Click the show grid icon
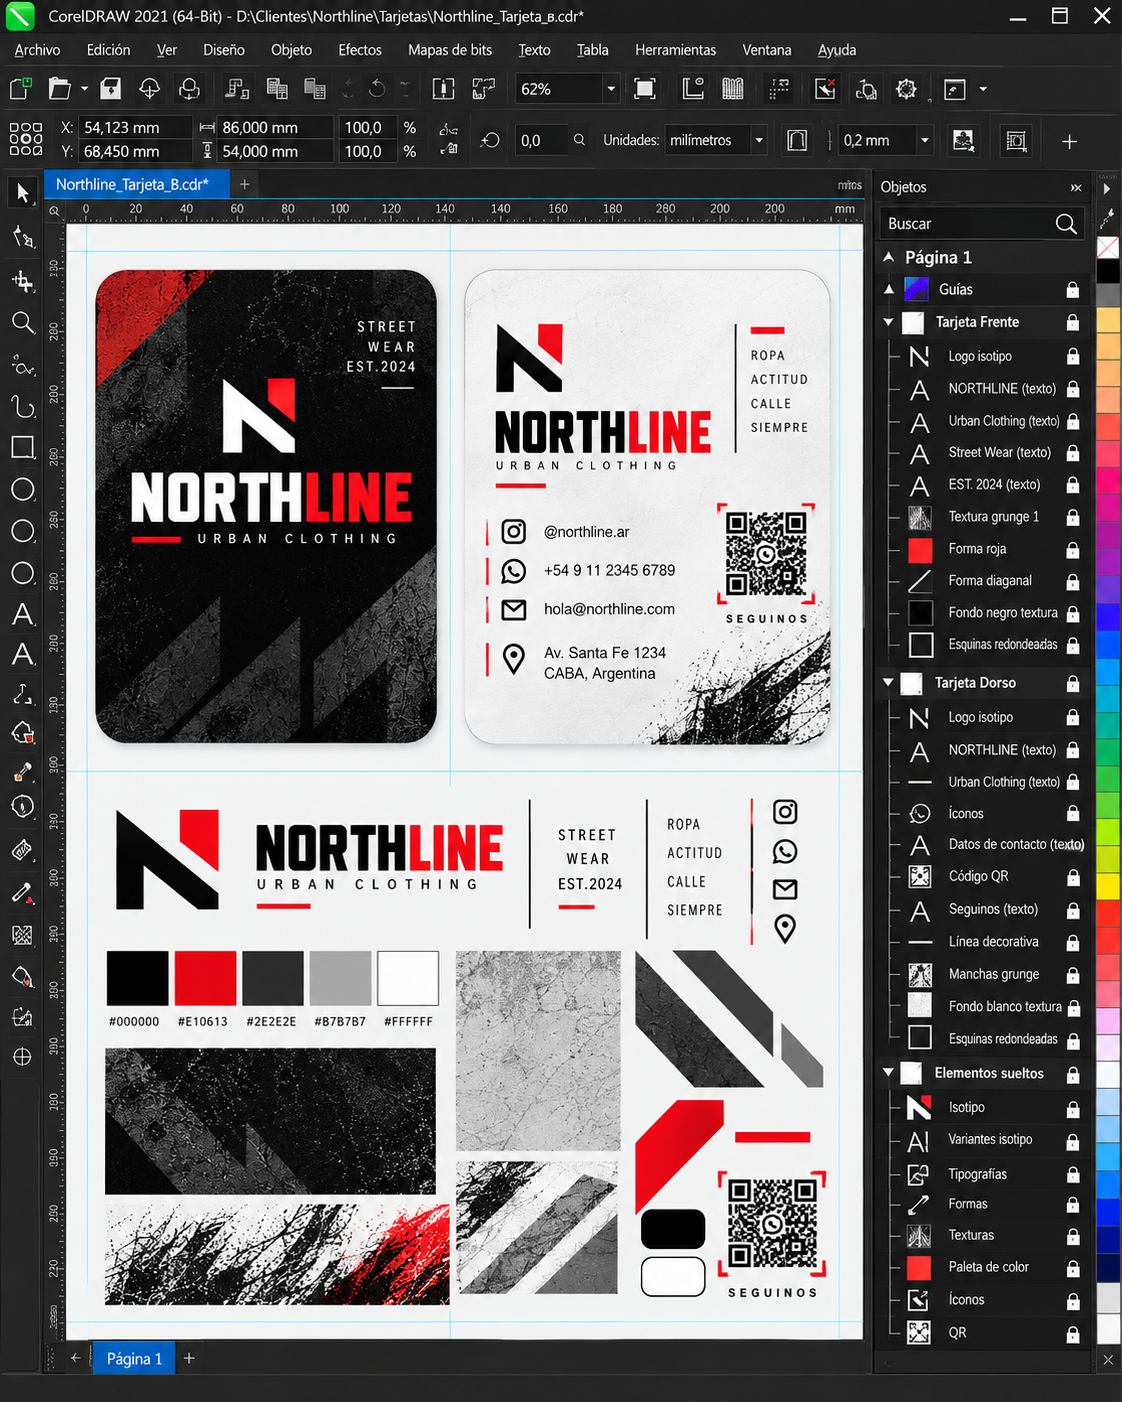The width and height of the screenshot is (1122, 1402). (733, 89)
